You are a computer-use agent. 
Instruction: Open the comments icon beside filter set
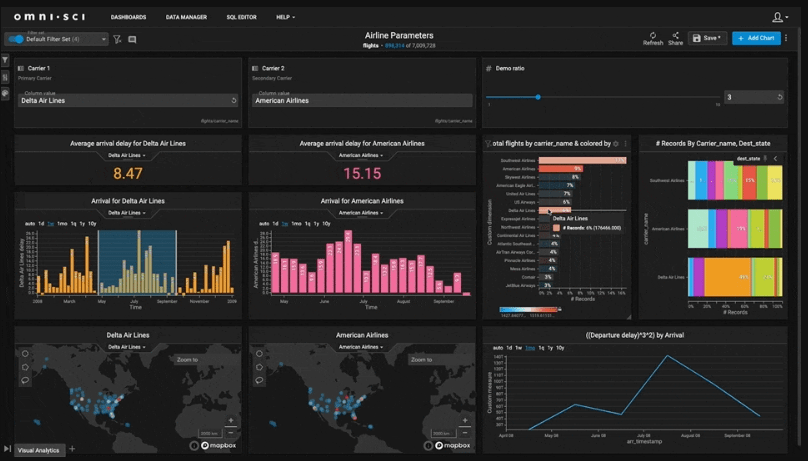point(132,39)
